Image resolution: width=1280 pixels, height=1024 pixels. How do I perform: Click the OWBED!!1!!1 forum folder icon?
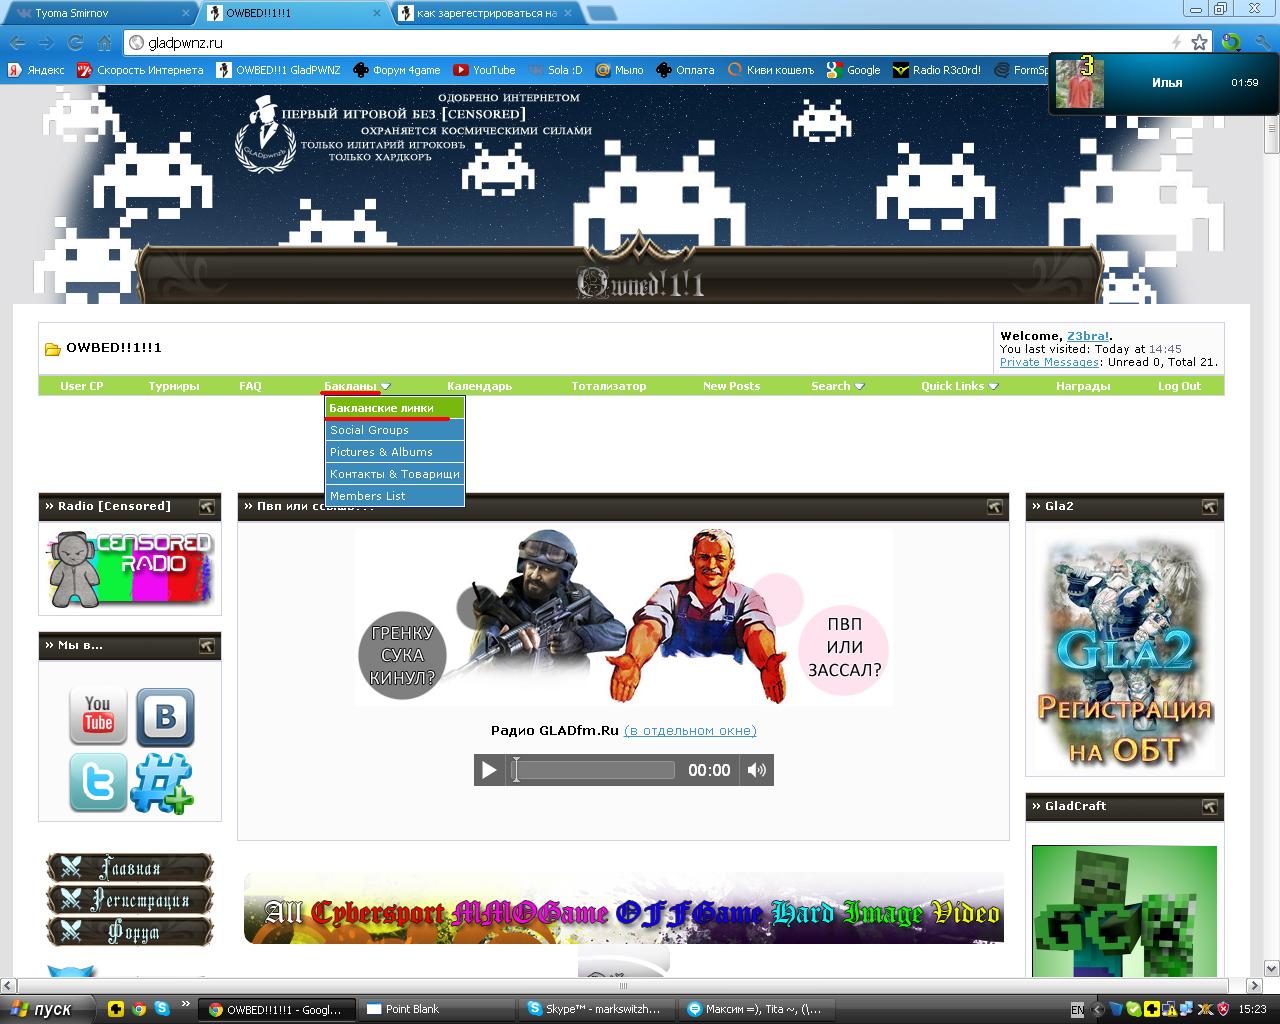[x=52, y=349]
